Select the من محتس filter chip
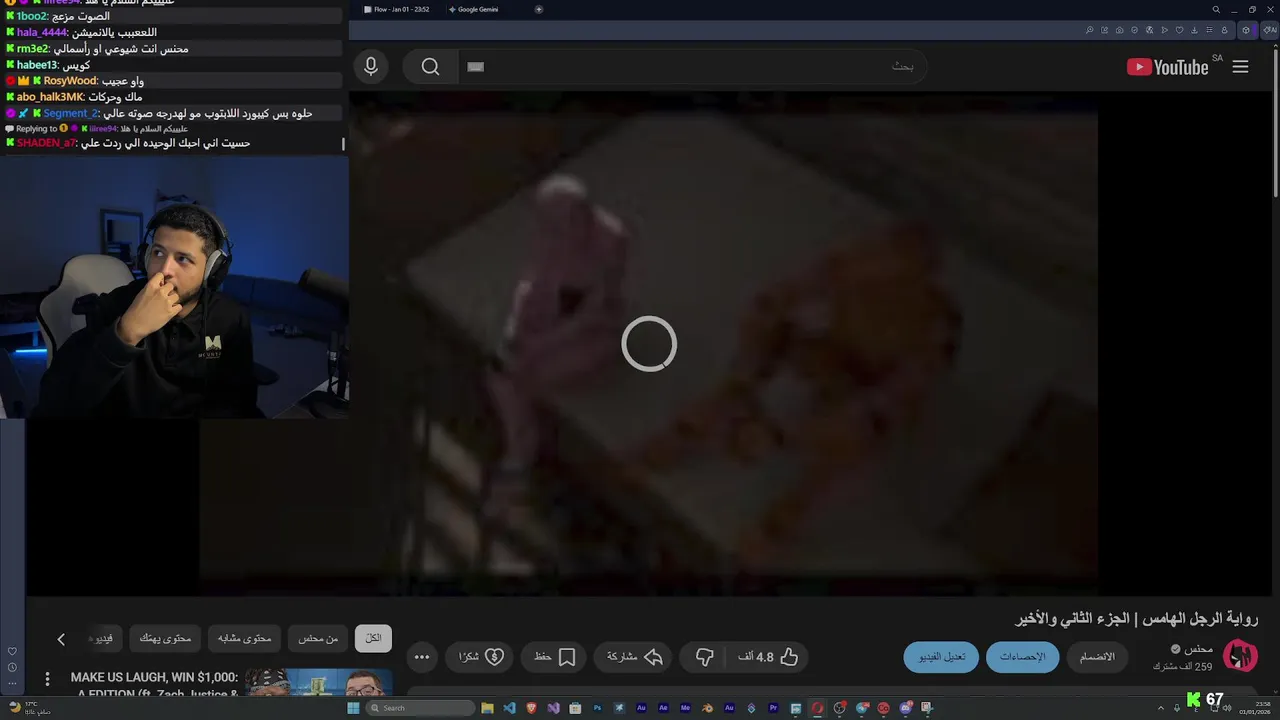The image size is (1280, 720). coord(318,638)
